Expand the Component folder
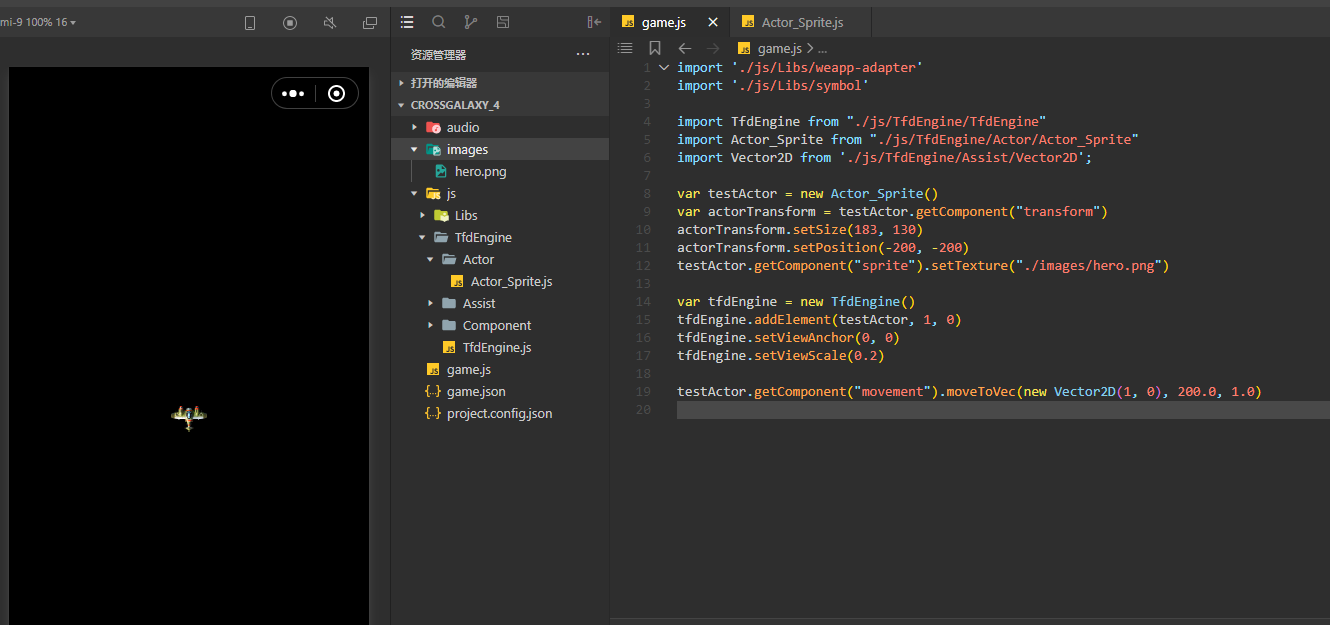 500,325
